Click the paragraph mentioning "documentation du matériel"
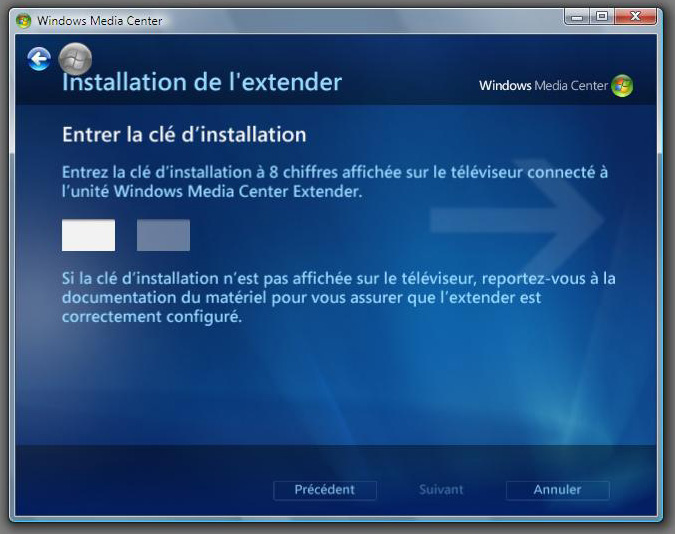Screen dimensions: 675x534 pos(339,298)
